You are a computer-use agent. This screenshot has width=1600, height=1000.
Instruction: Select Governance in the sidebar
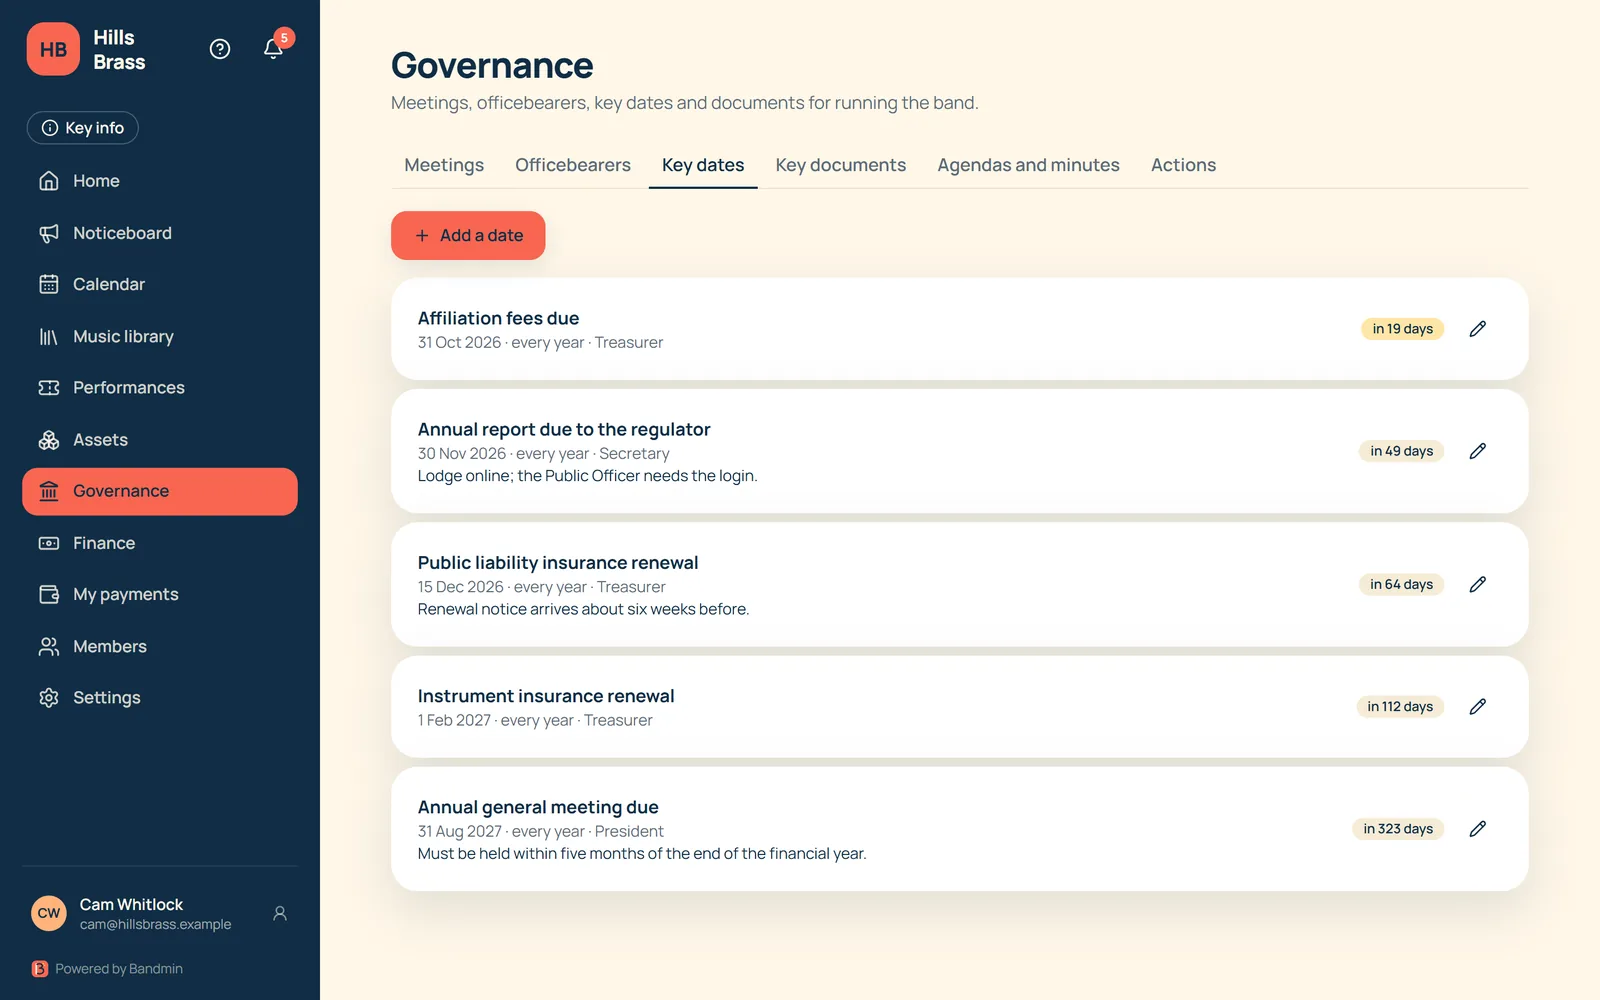pos(160,491)
